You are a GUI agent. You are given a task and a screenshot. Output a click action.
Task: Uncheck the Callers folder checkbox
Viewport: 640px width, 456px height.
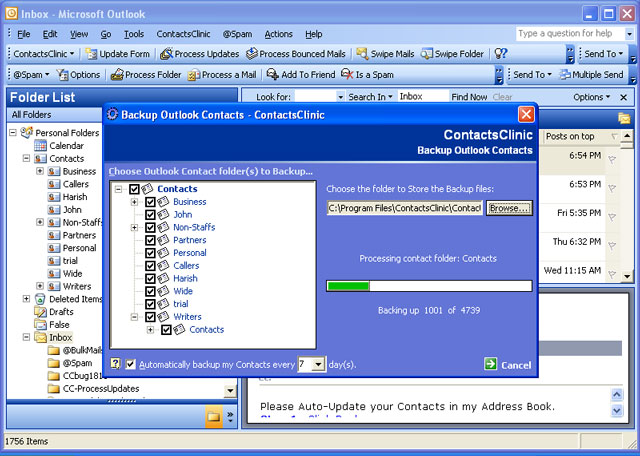point(150,265)
